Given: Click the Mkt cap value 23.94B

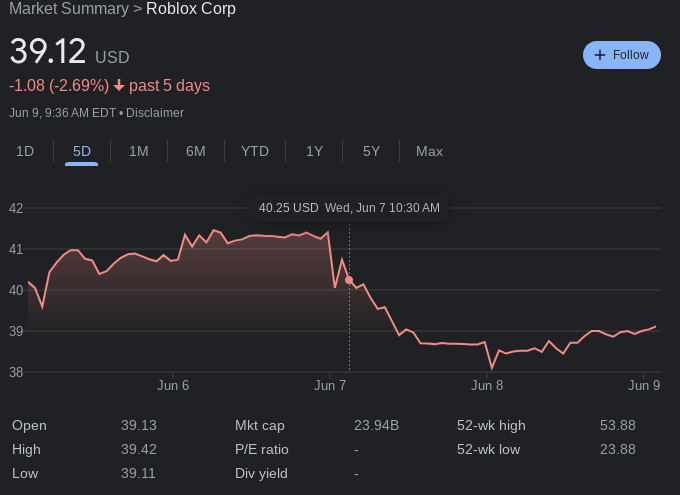Looking at the screenshot, I should coord(376,425).
